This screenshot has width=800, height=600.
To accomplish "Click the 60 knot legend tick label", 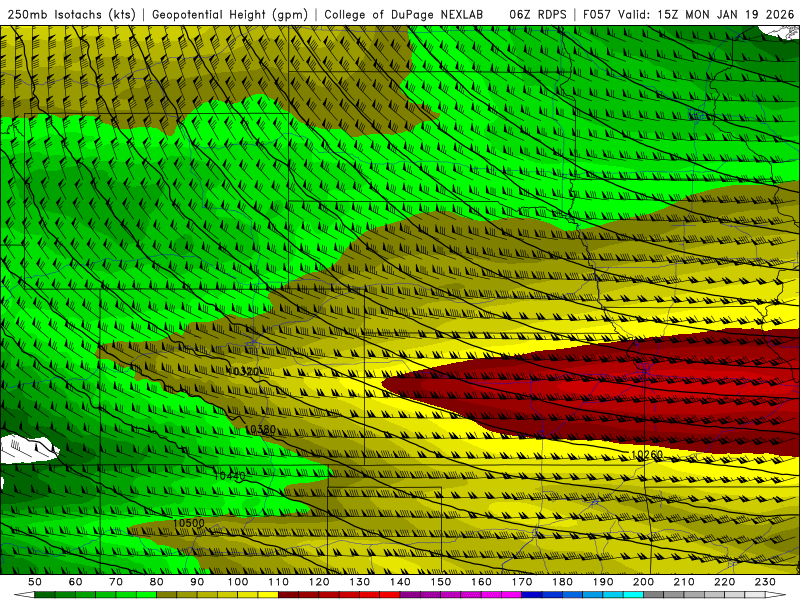I will 76,582.
